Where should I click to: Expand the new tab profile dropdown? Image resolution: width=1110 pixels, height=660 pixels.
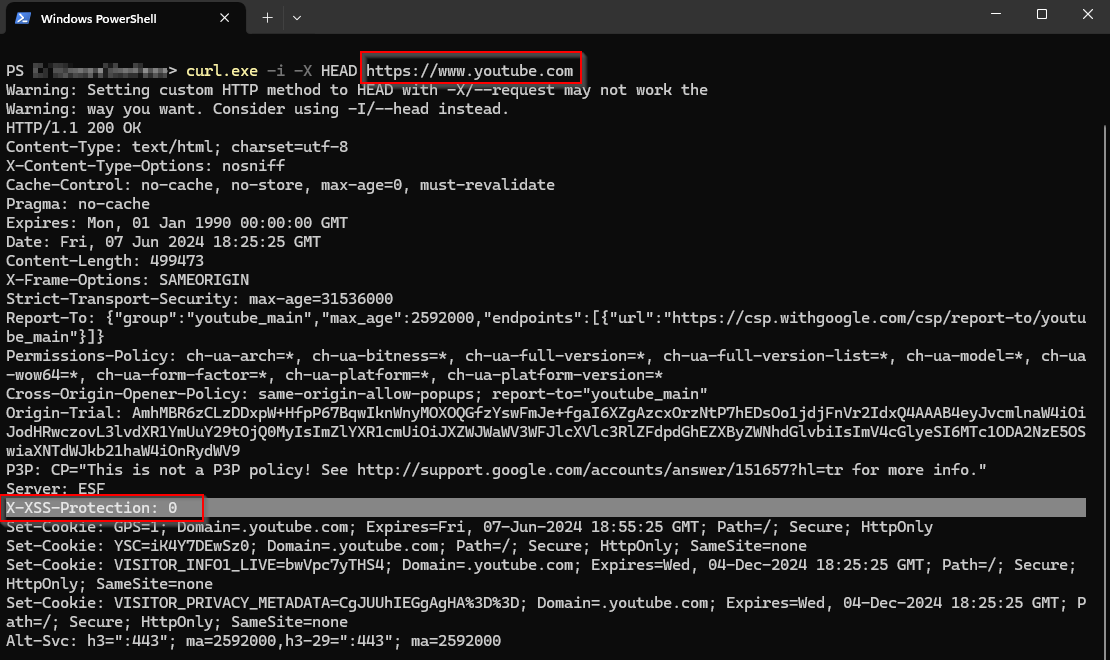pyautogui.click(x=297, y=18)
